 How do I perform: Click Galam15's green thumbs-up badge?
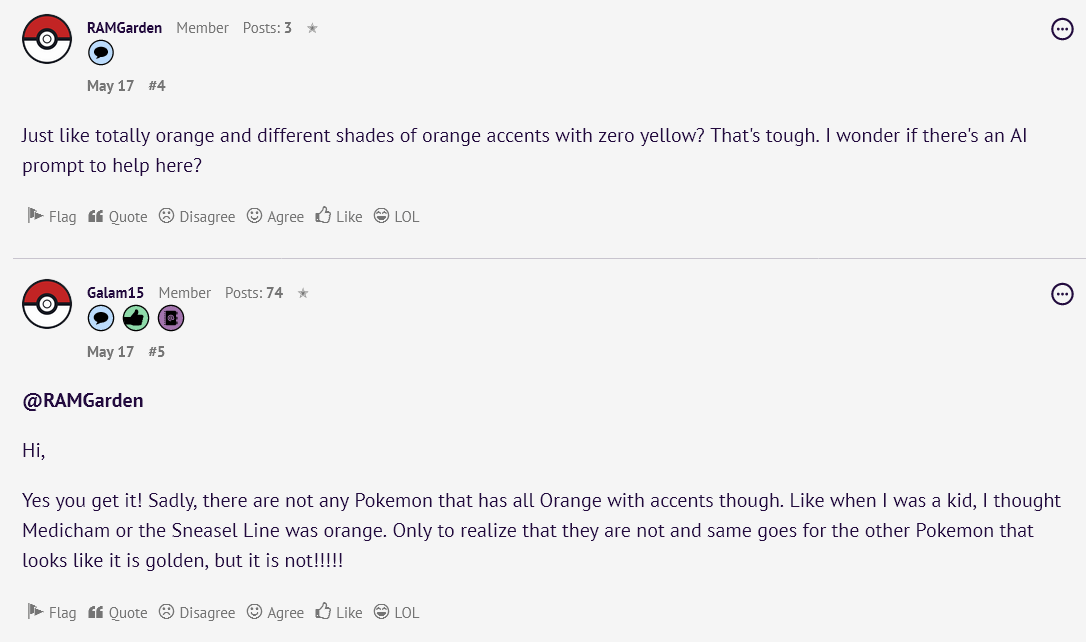136,318
